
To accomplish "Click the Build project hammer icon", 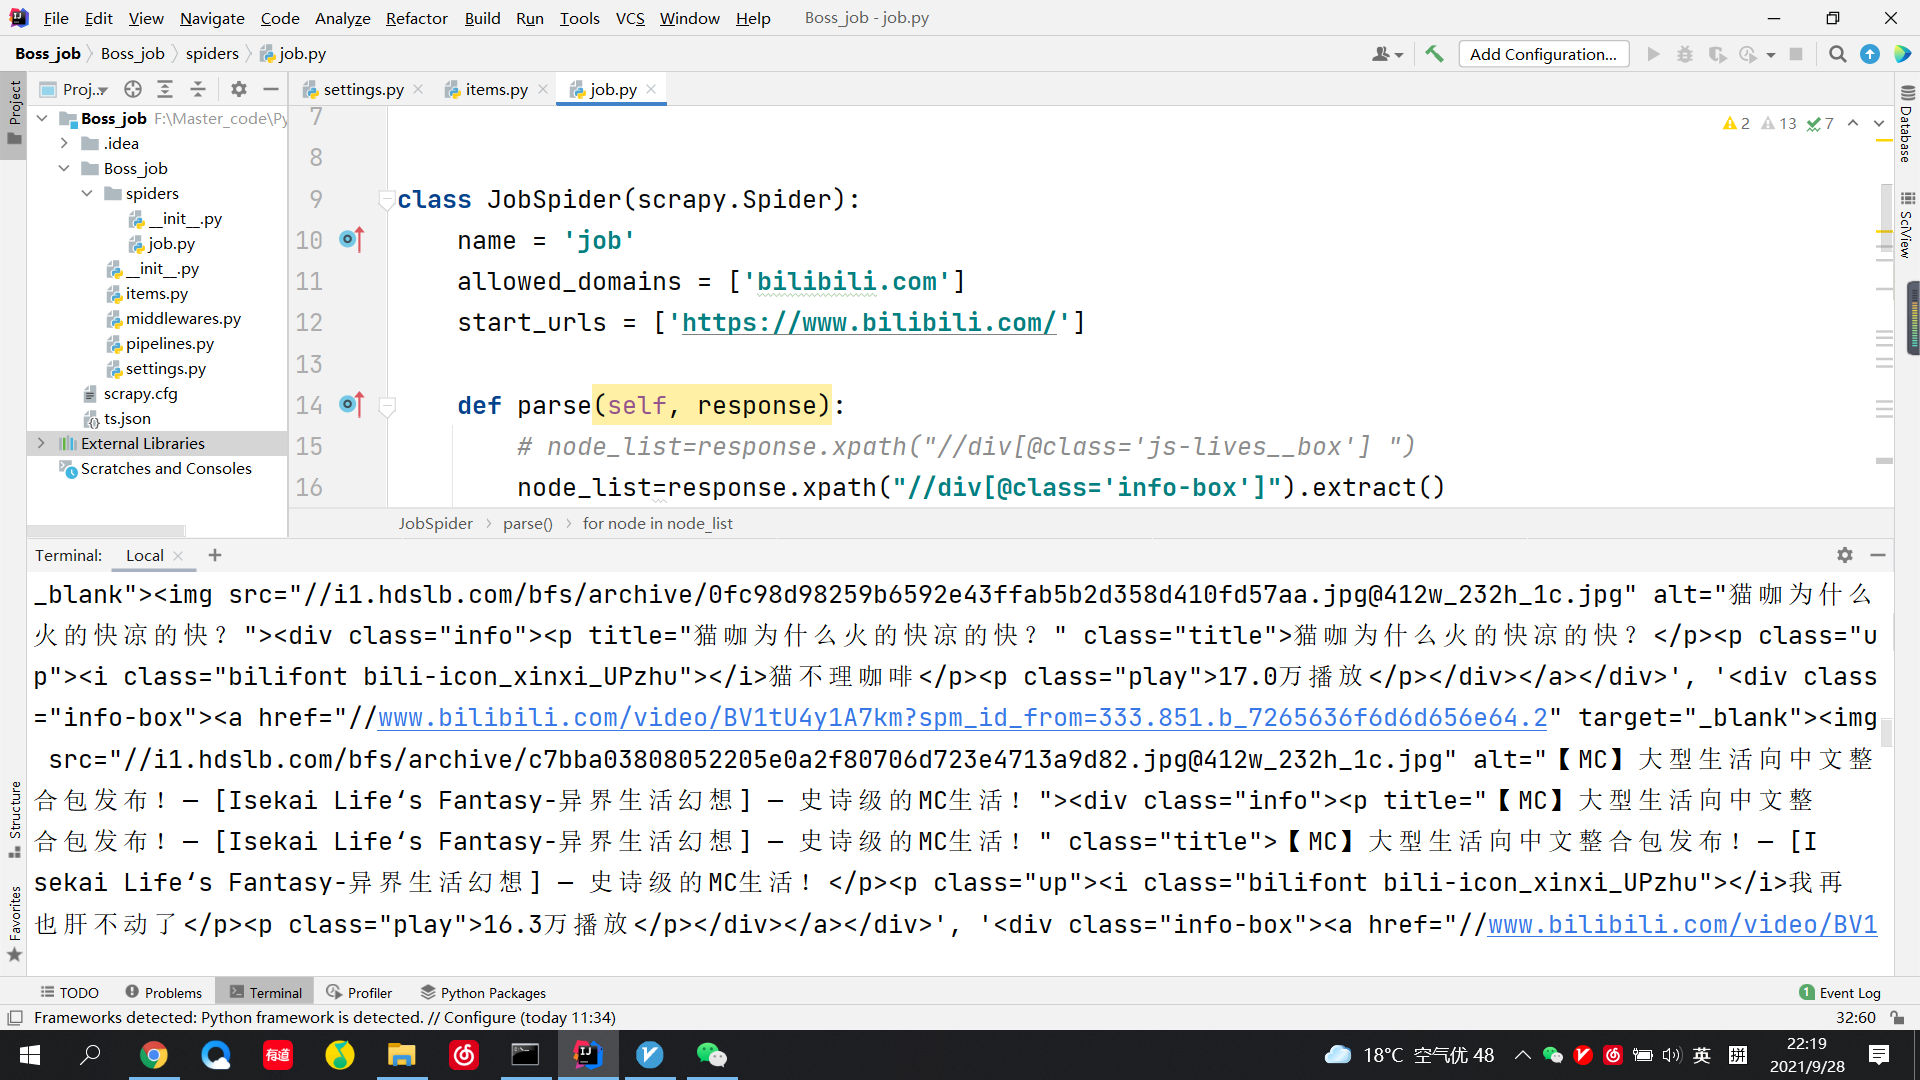I will 1434,54.
